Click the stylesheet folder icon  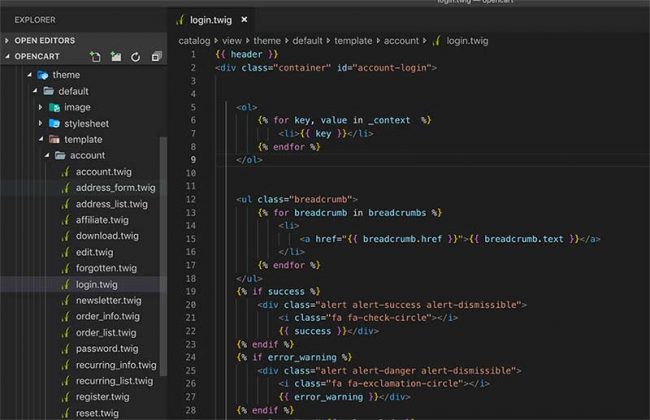pyautogui.click(x=54, y=124)
